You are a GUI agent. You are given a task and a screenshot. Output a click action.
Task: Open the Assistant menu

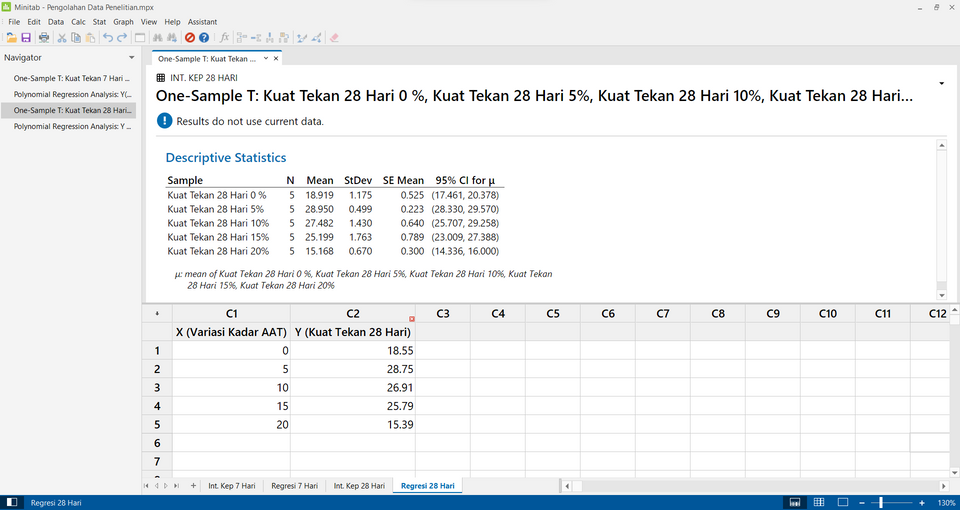coord(203,21)
